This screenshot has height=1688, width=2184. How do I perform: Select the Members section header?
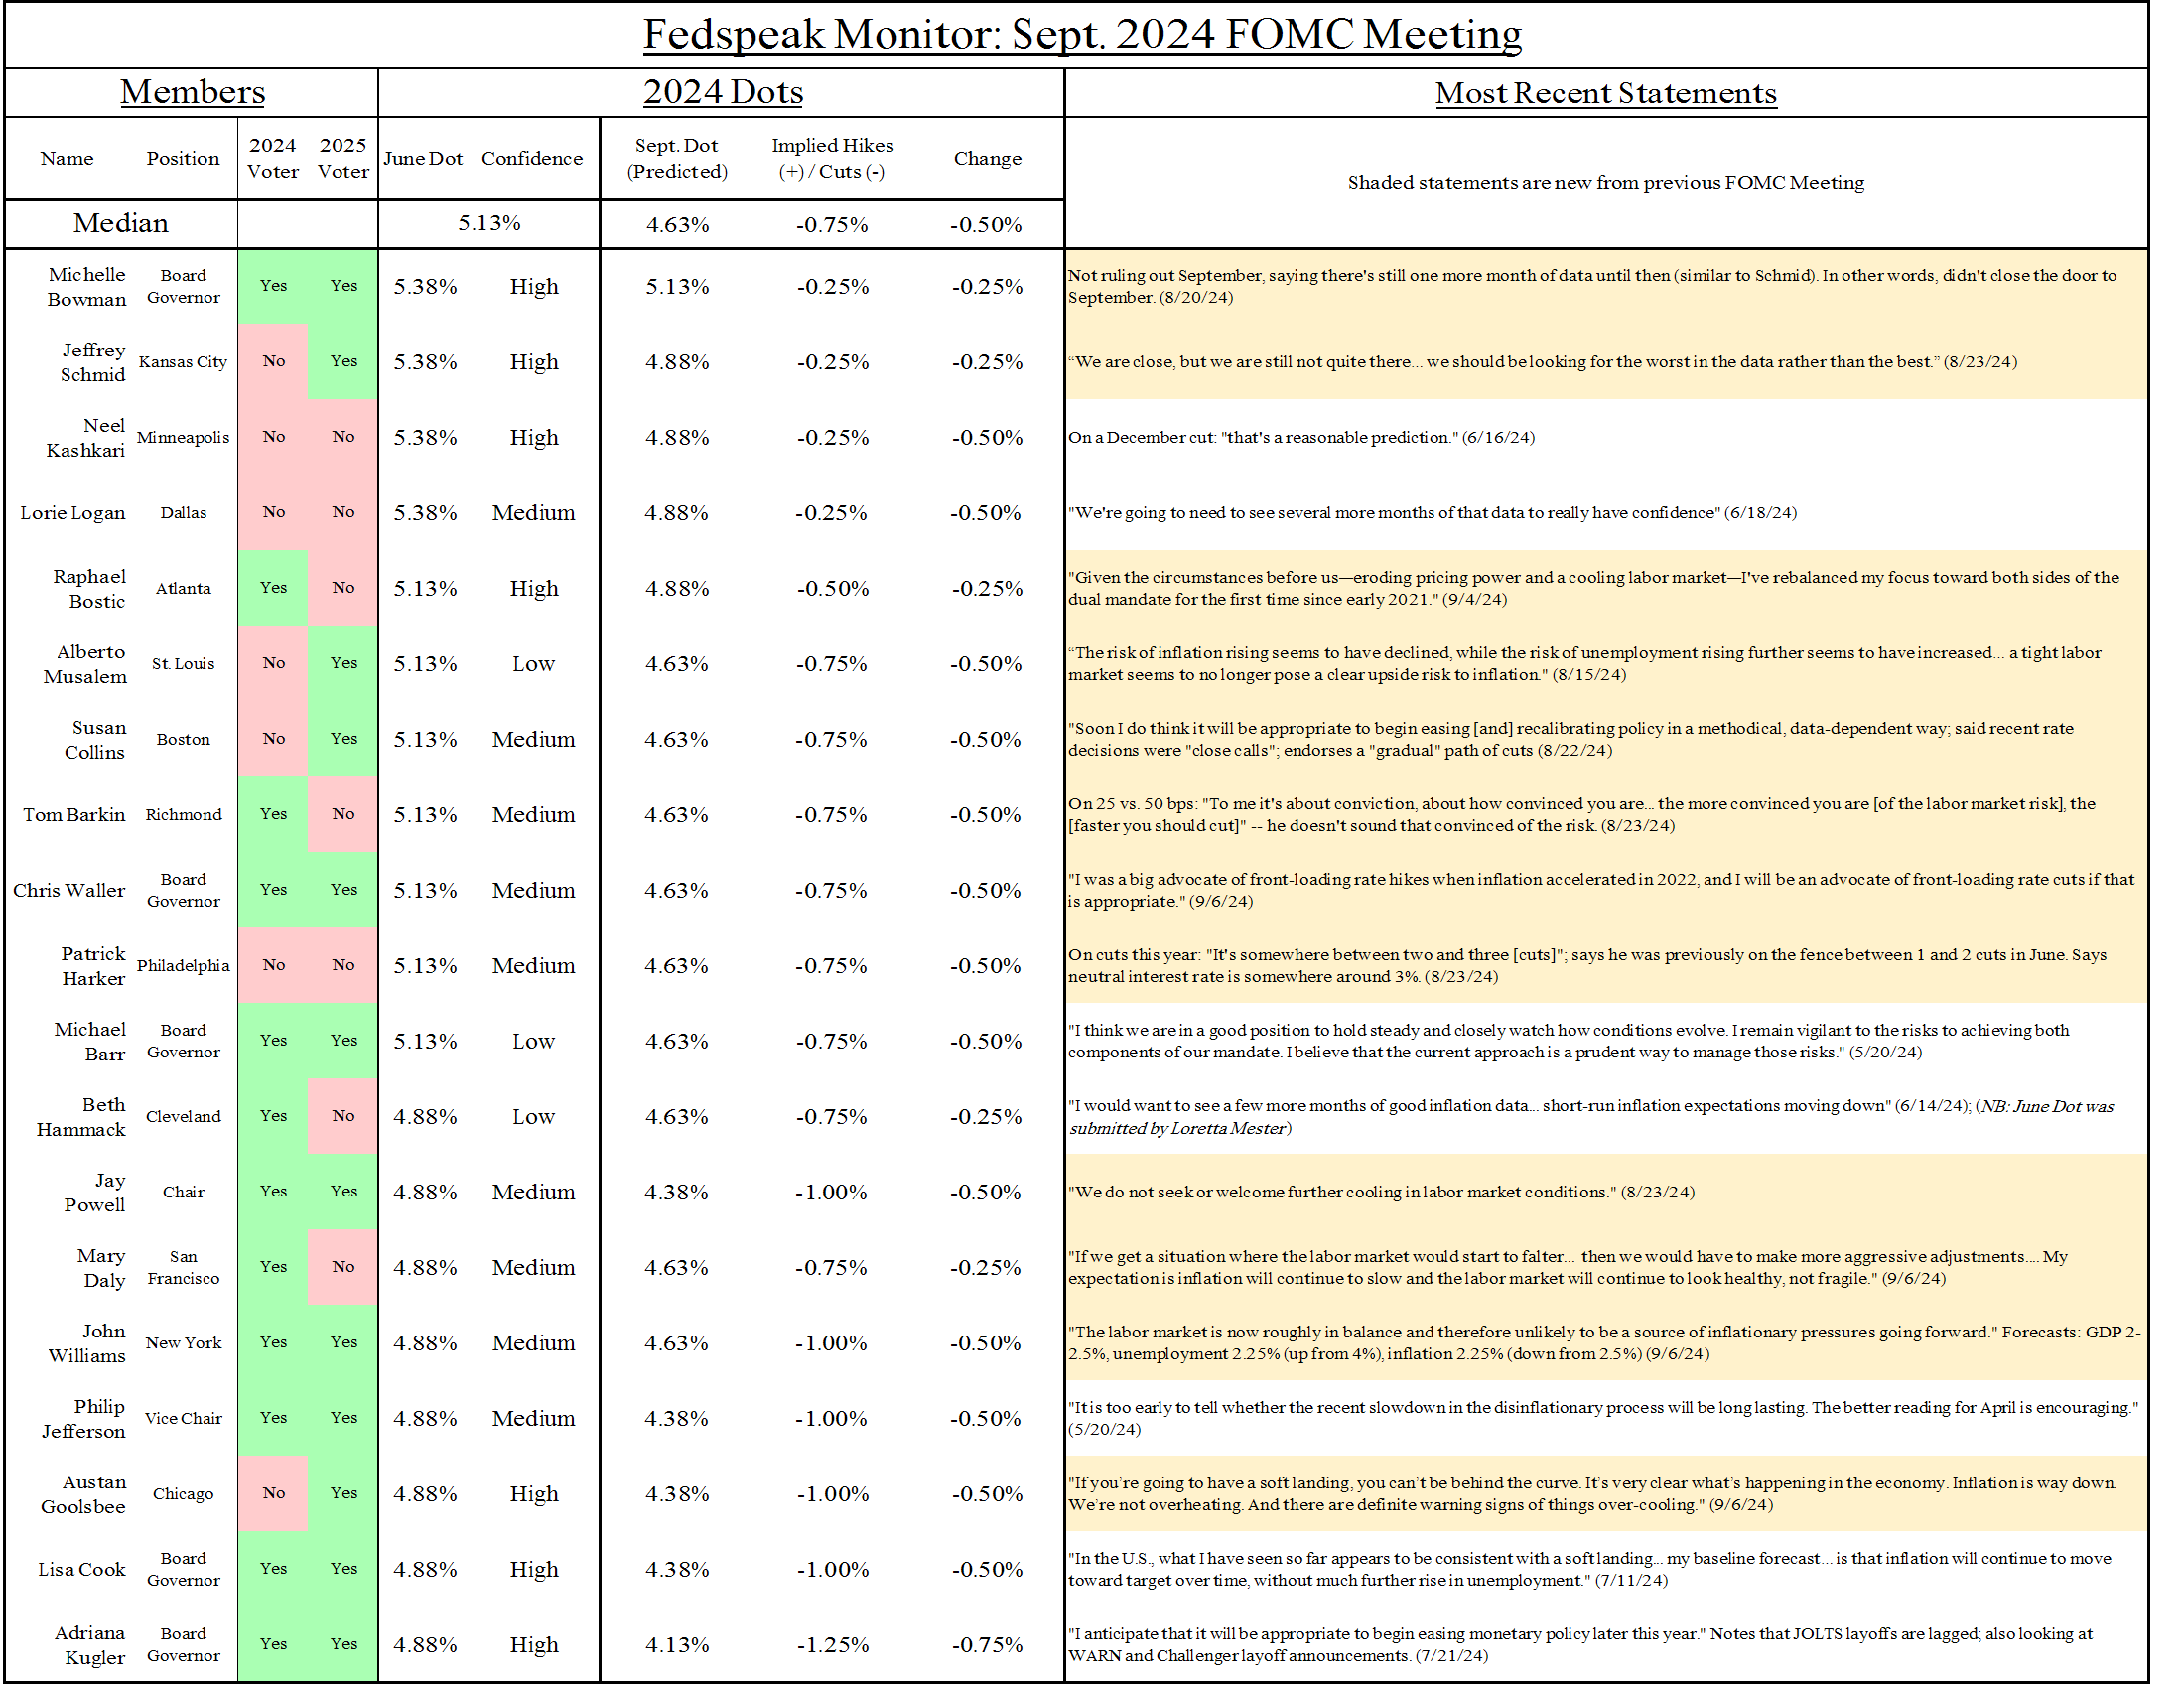point(192,93)
